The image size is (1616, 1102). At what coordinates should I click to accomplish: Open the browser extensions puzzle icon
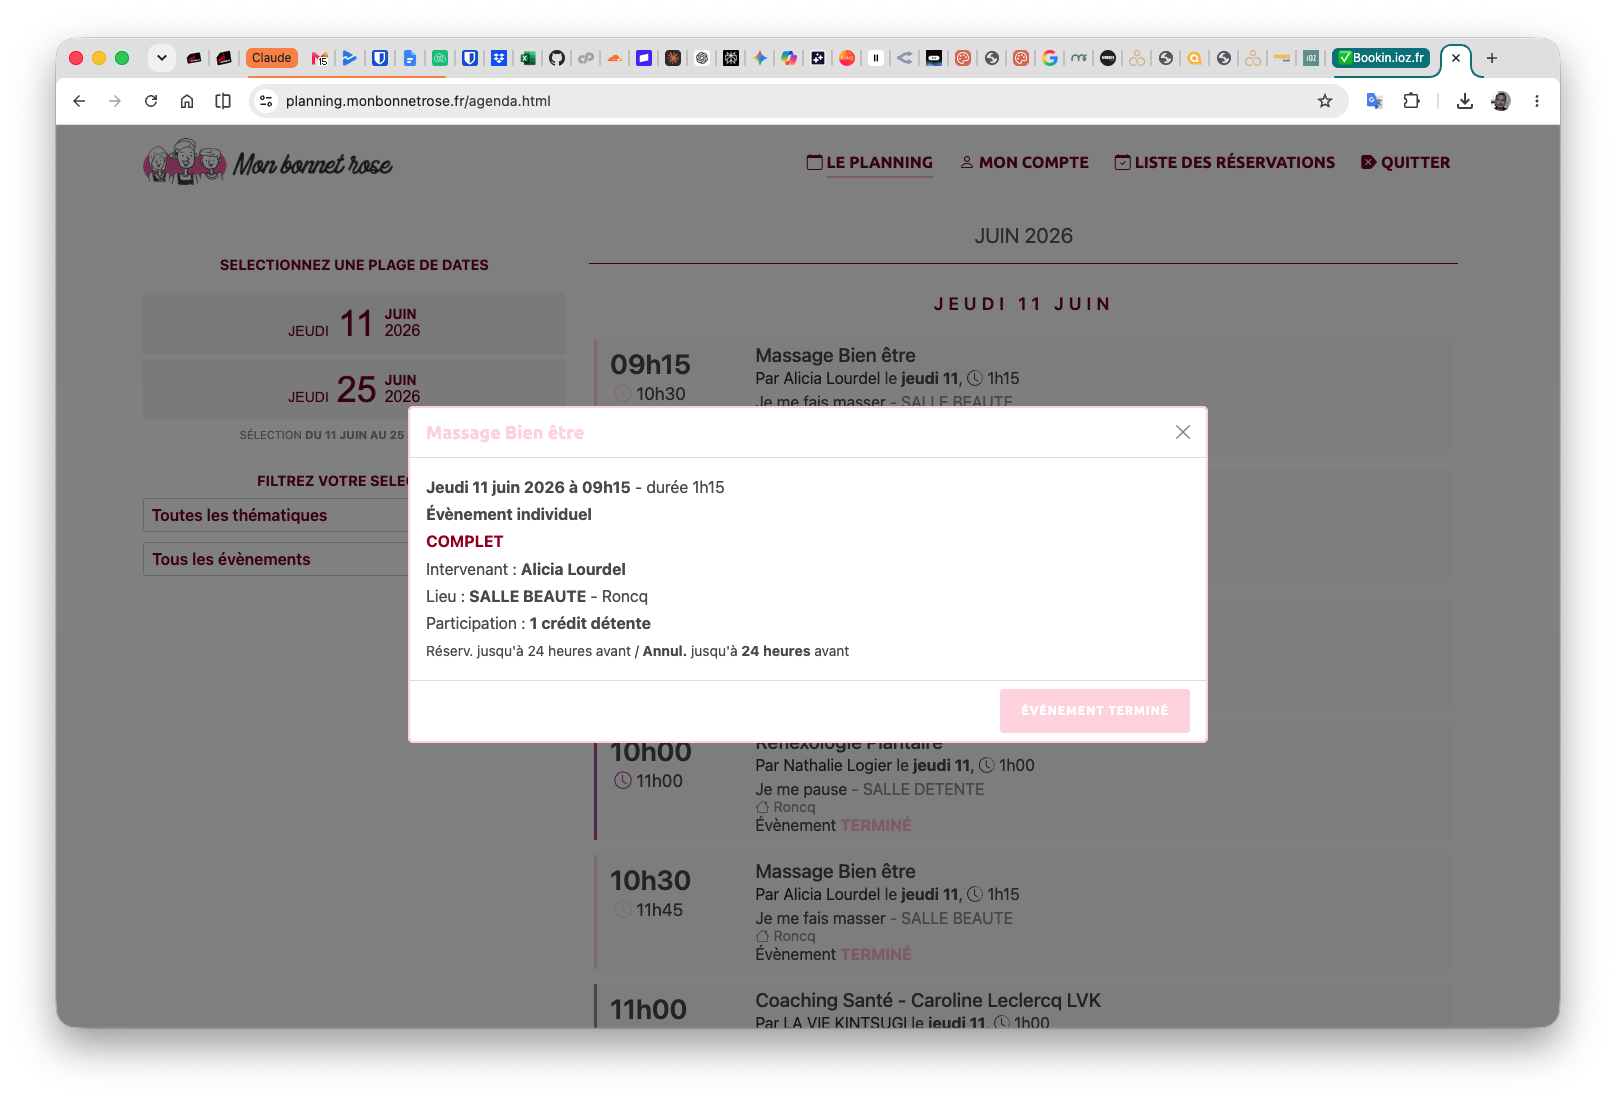[x=1411, y=101]
